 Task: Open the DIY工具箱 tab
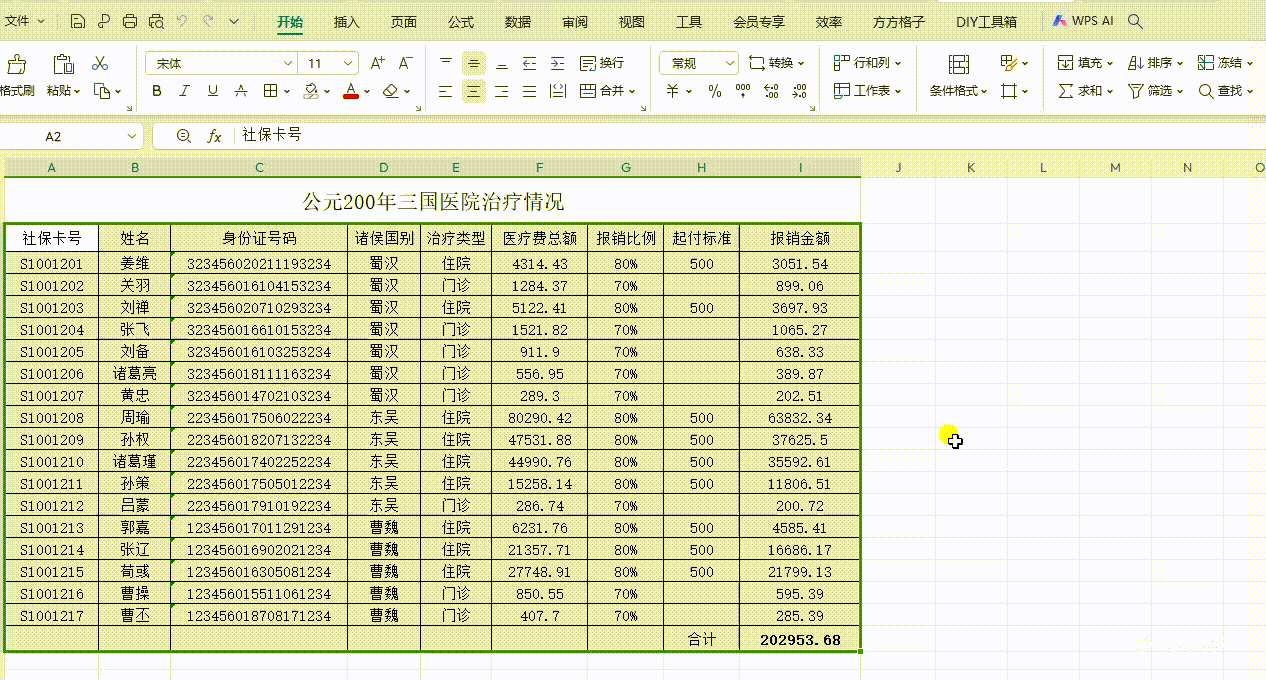pyautogui.click(x=986, y=21)
